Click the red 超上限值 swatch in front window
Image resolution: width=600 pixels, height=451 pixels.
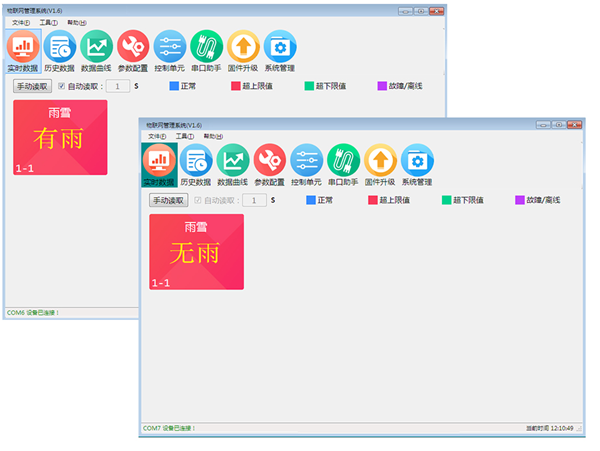[x=373, y=200]
